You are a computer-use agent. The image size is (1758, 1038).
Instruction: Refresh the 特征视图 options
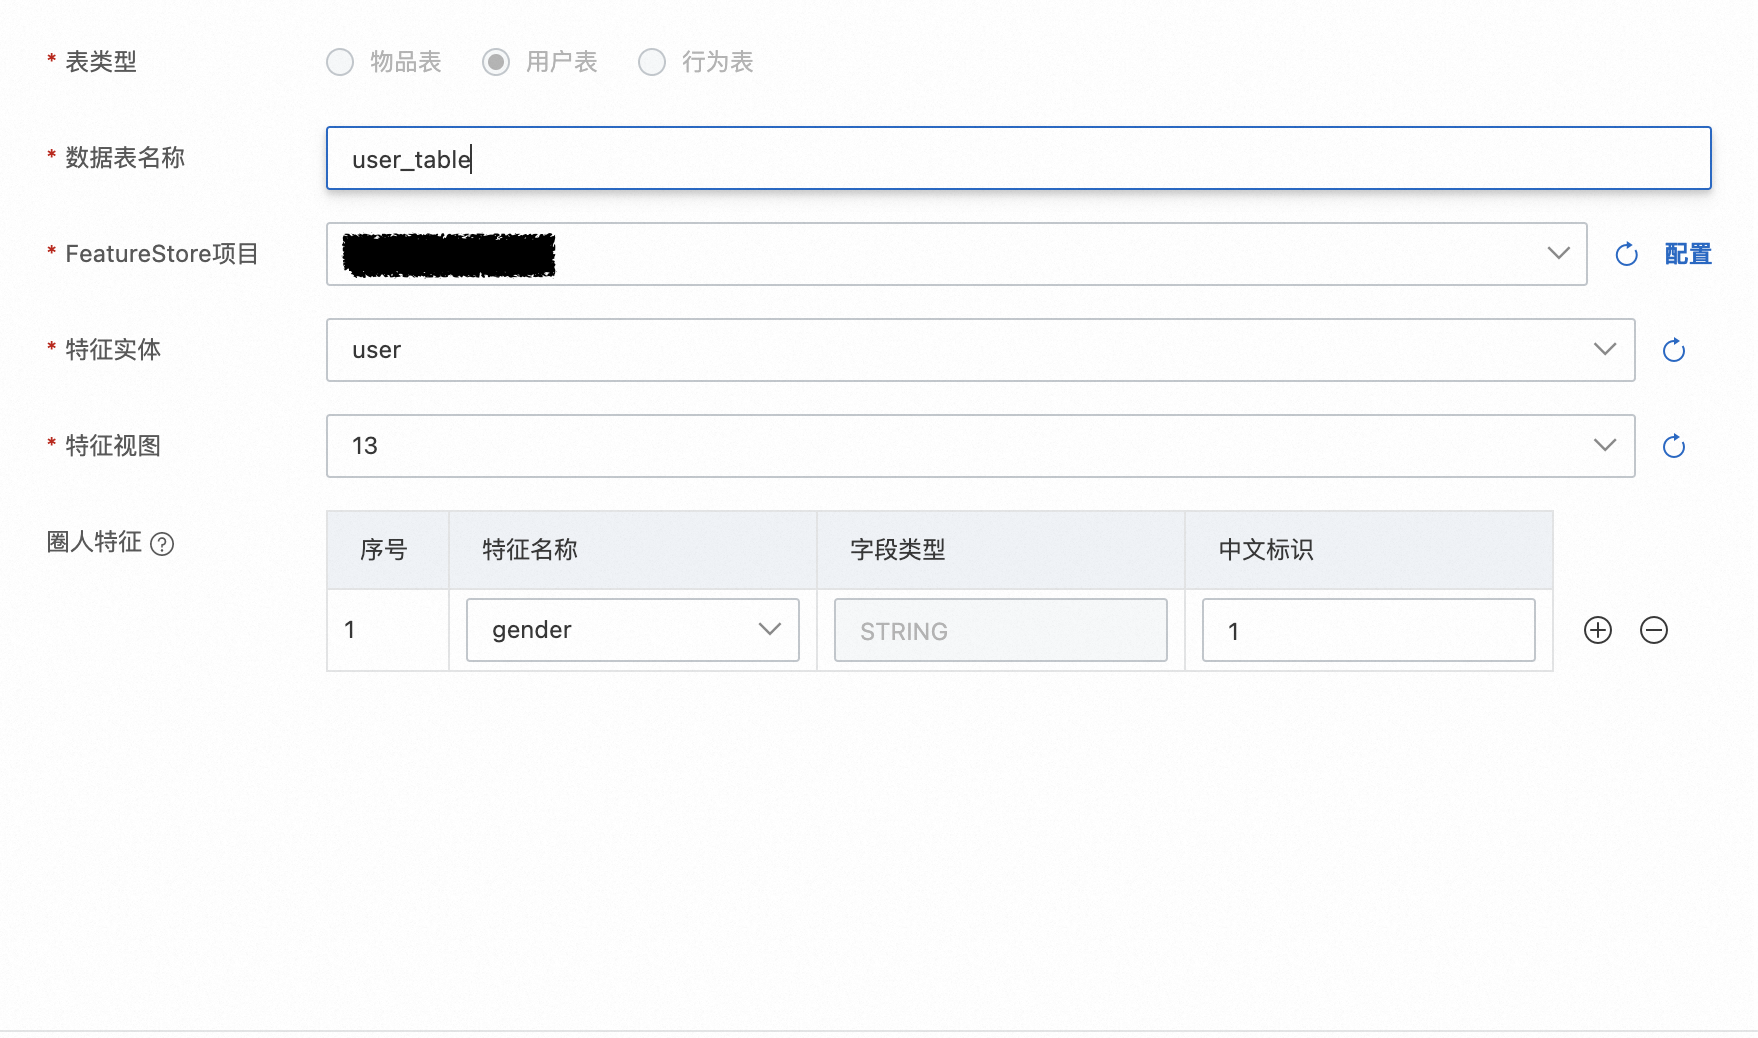point(1674,446)
